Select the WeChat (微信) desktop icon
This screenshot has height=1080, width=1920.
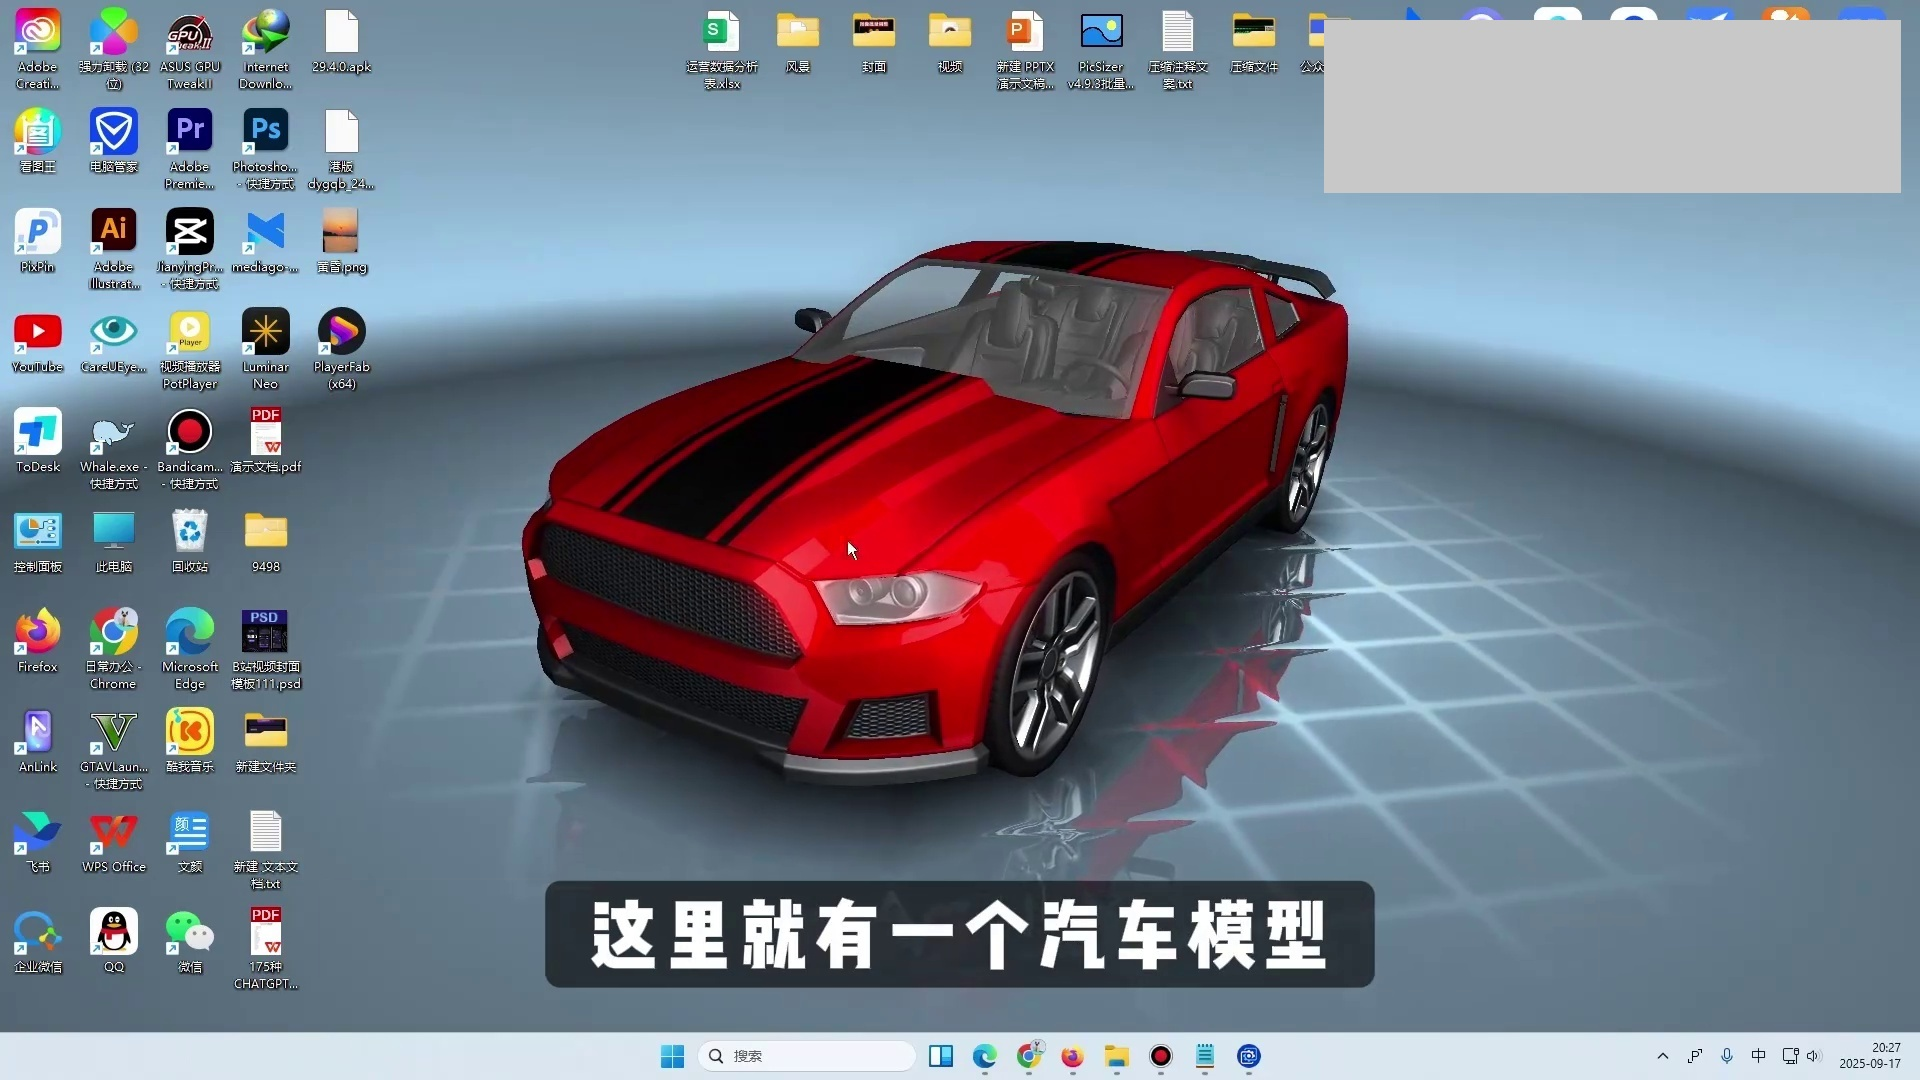point(189,932)
